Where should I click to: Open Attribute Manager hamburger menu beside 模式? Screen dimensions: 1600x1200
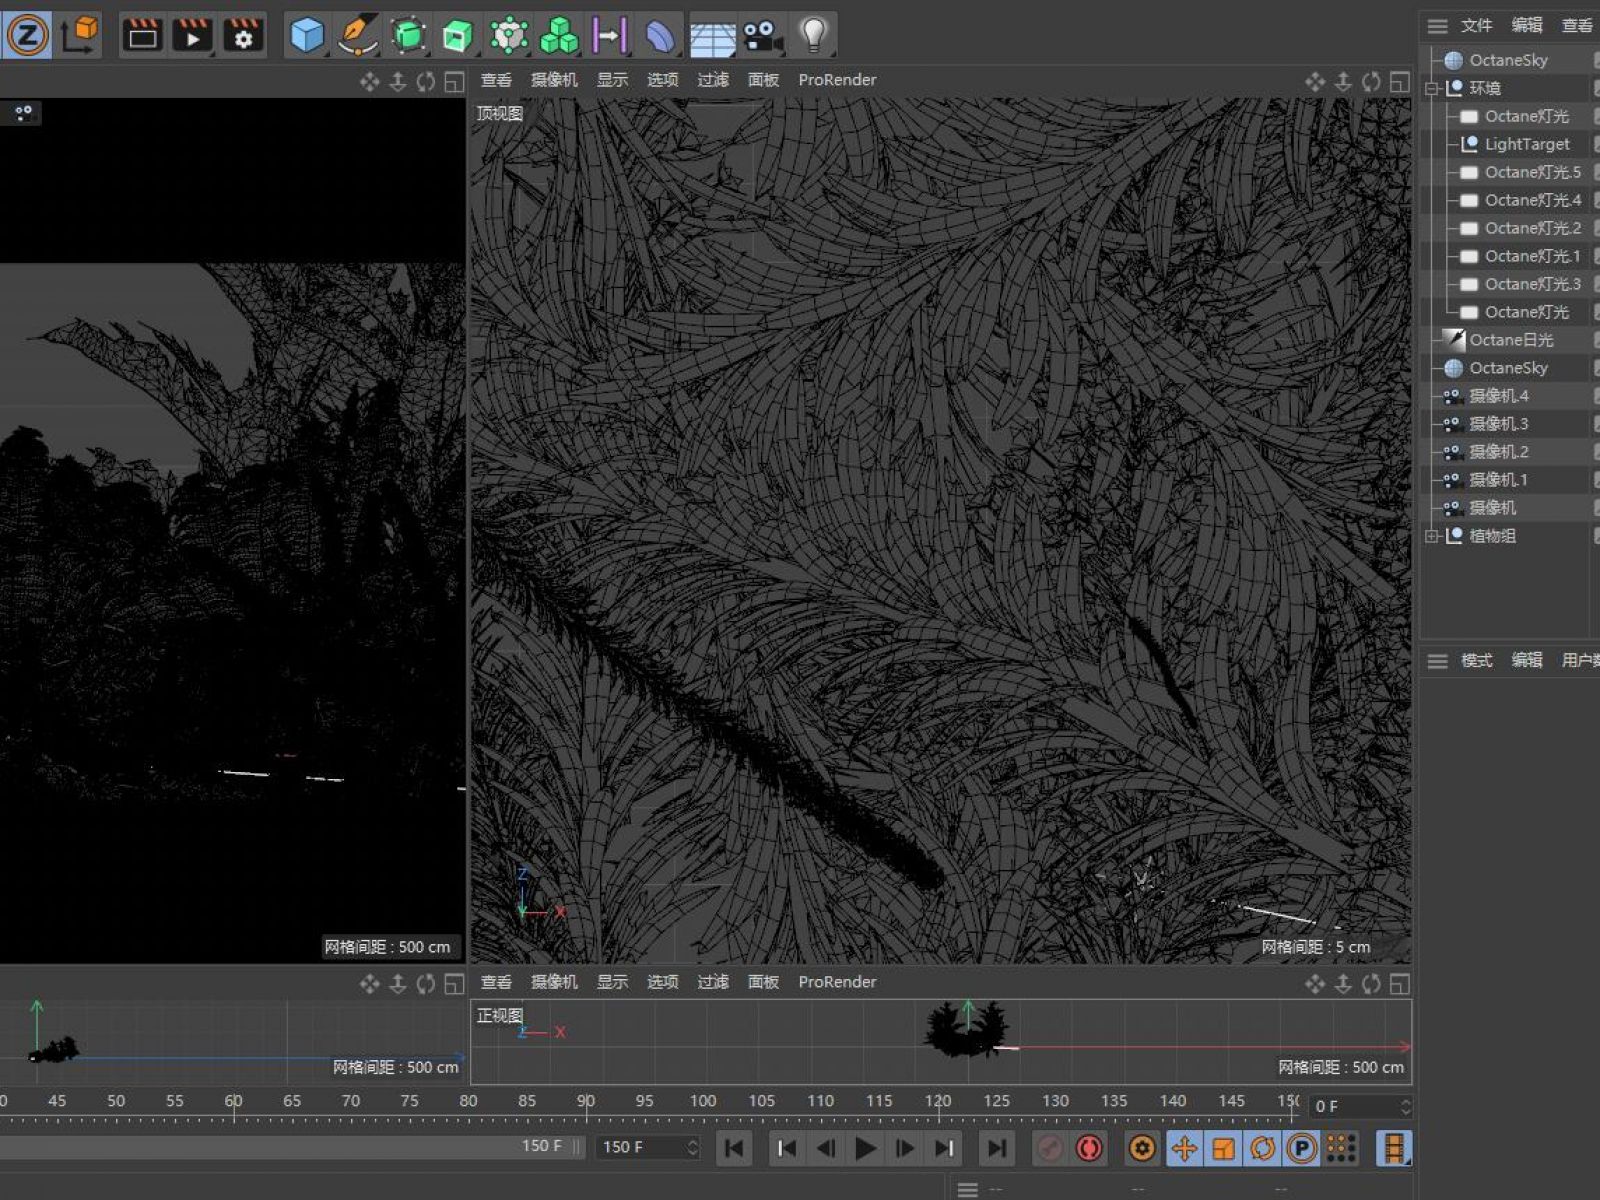click(x=1437, y=661)
